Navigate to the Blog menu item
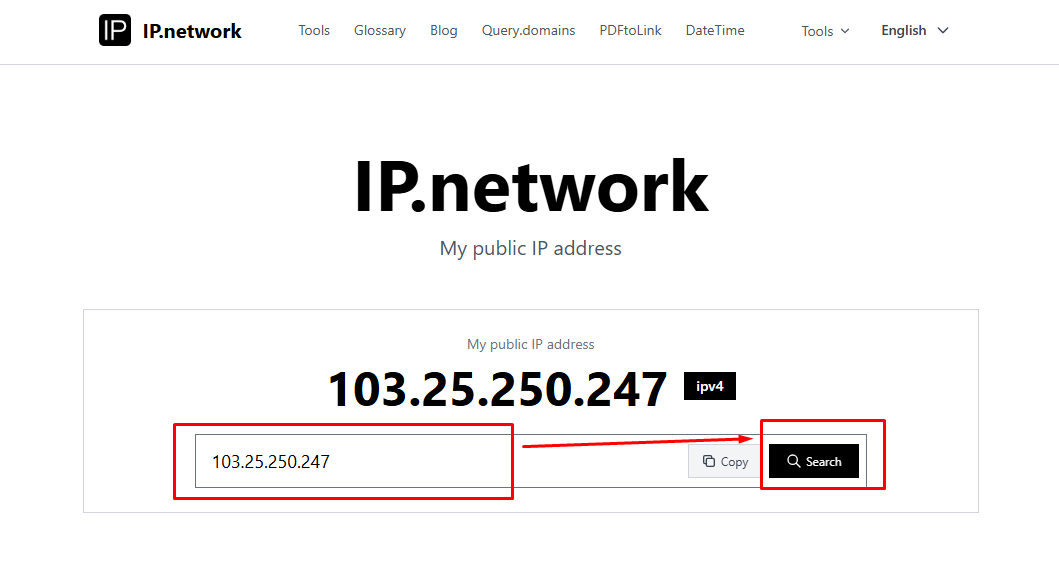1059x583 pixels. click(x=443, y=30)
